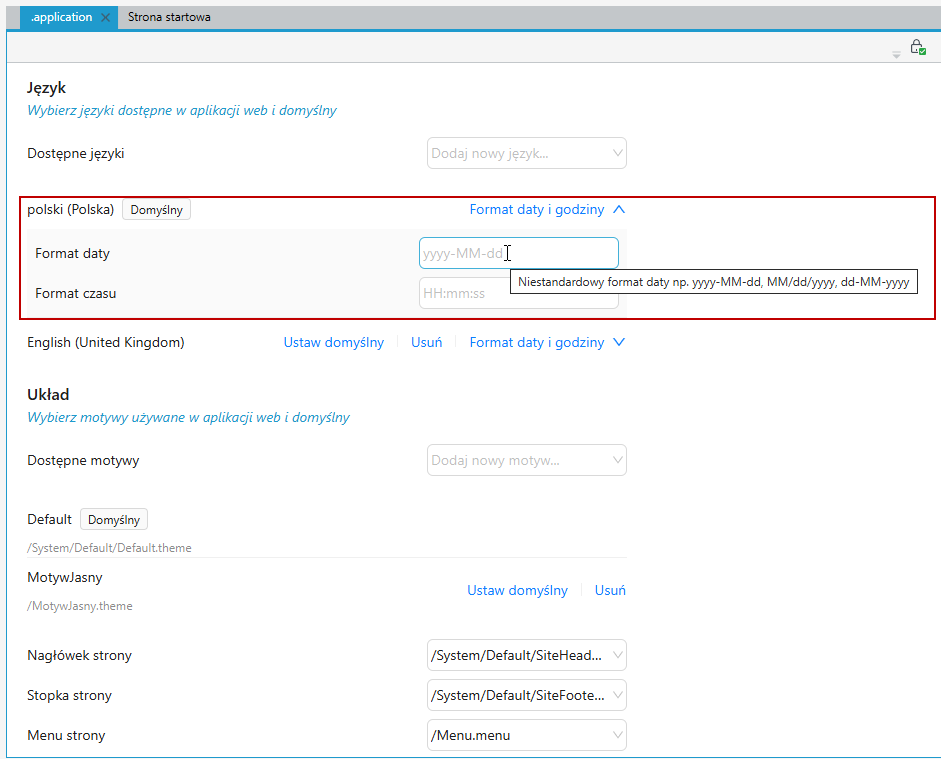This screenshot has height=759, width=941.
Task: Expand English Format daty i godziny section
Action: [547, 343]
